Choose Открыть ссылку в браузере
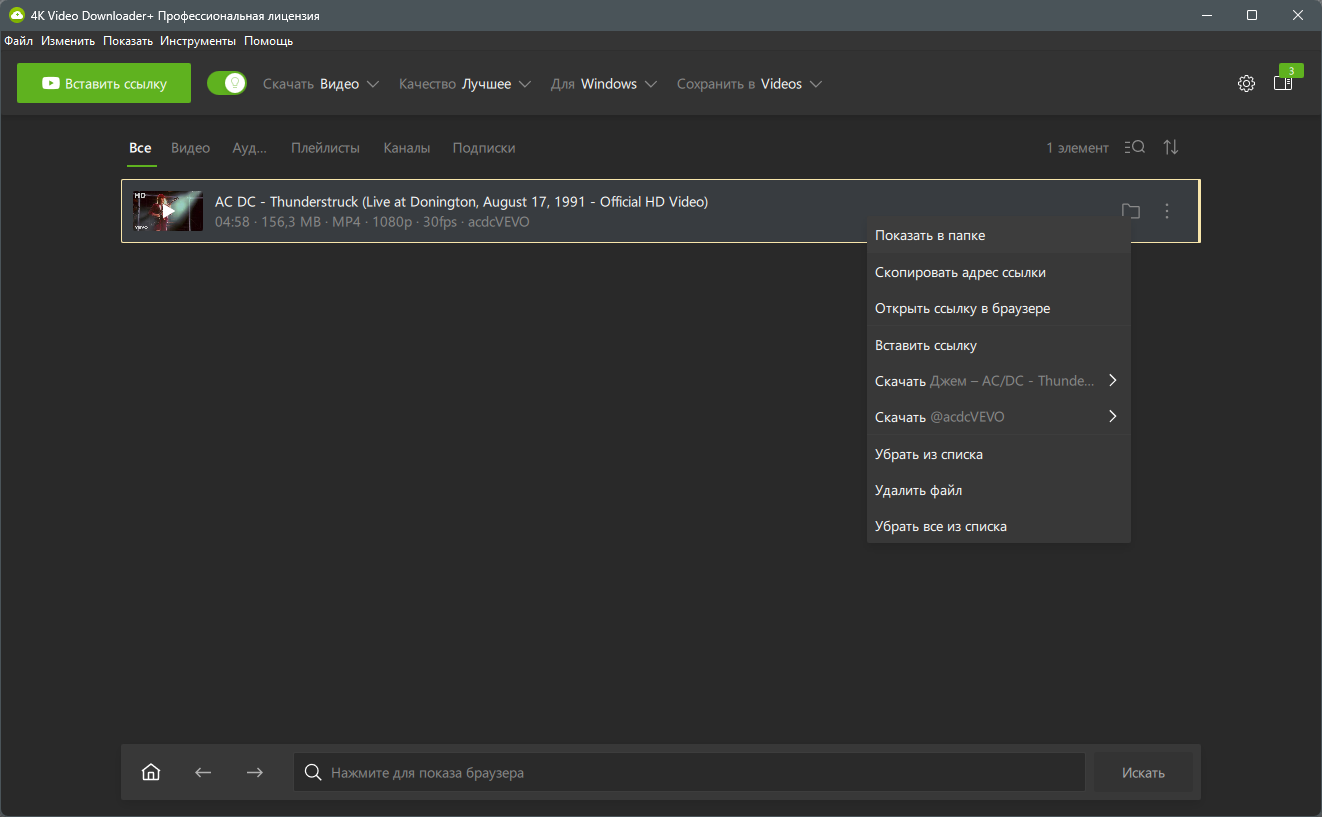Screen dimensions: 1322x817 click(x=998, y=309)
